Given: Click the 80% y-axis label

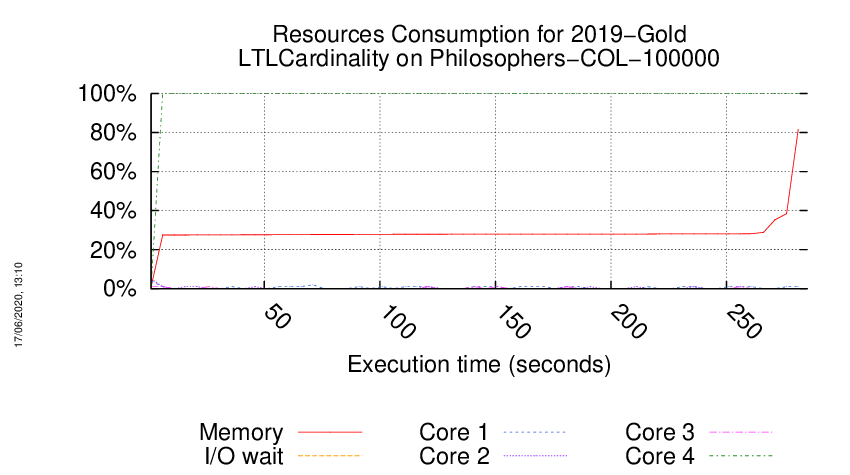Looking at the screenshot, I should click(x=113, y=132).
